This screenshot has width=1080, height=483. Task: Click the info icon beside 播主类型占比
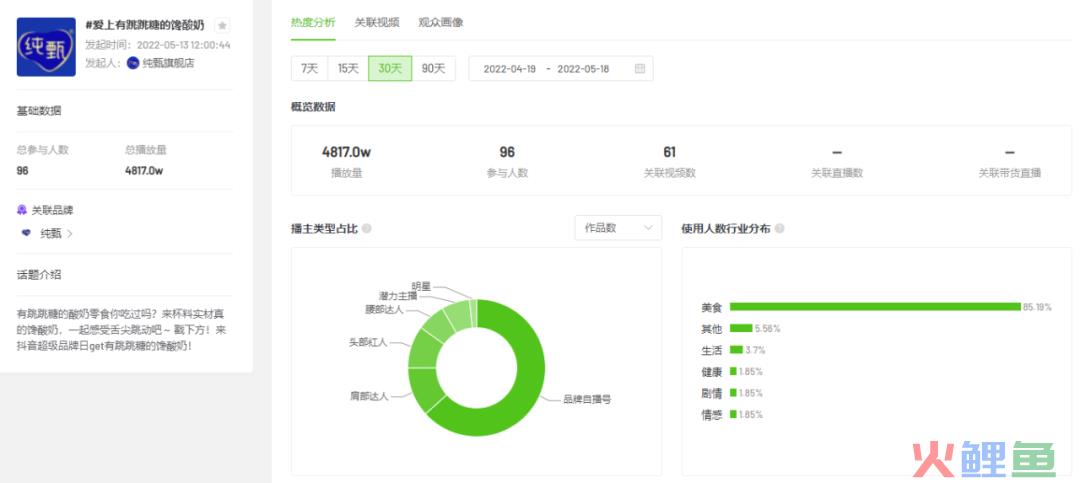(366, 229)
